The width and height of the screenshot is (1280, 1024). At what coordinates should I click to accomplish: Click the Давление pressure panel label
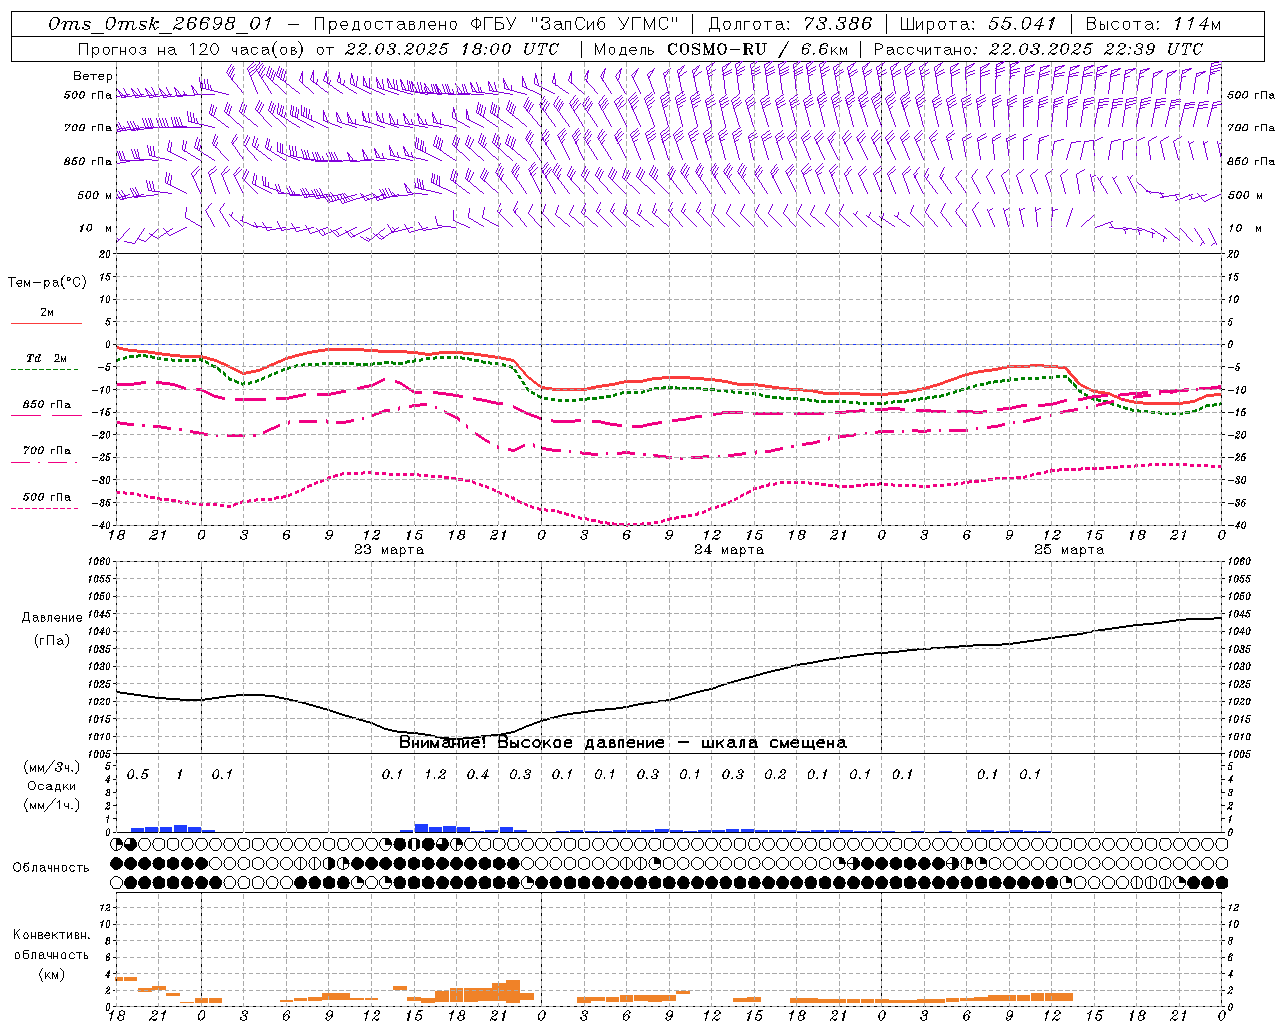pos(52,618)
